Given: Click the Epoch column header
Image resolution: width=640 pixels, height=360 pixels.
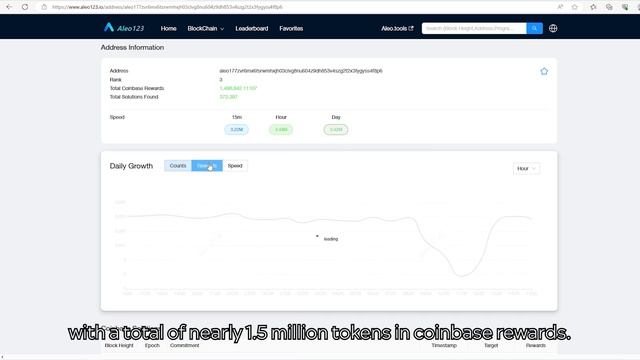Looking at the screenshot, I should click(x=152, y=345).
